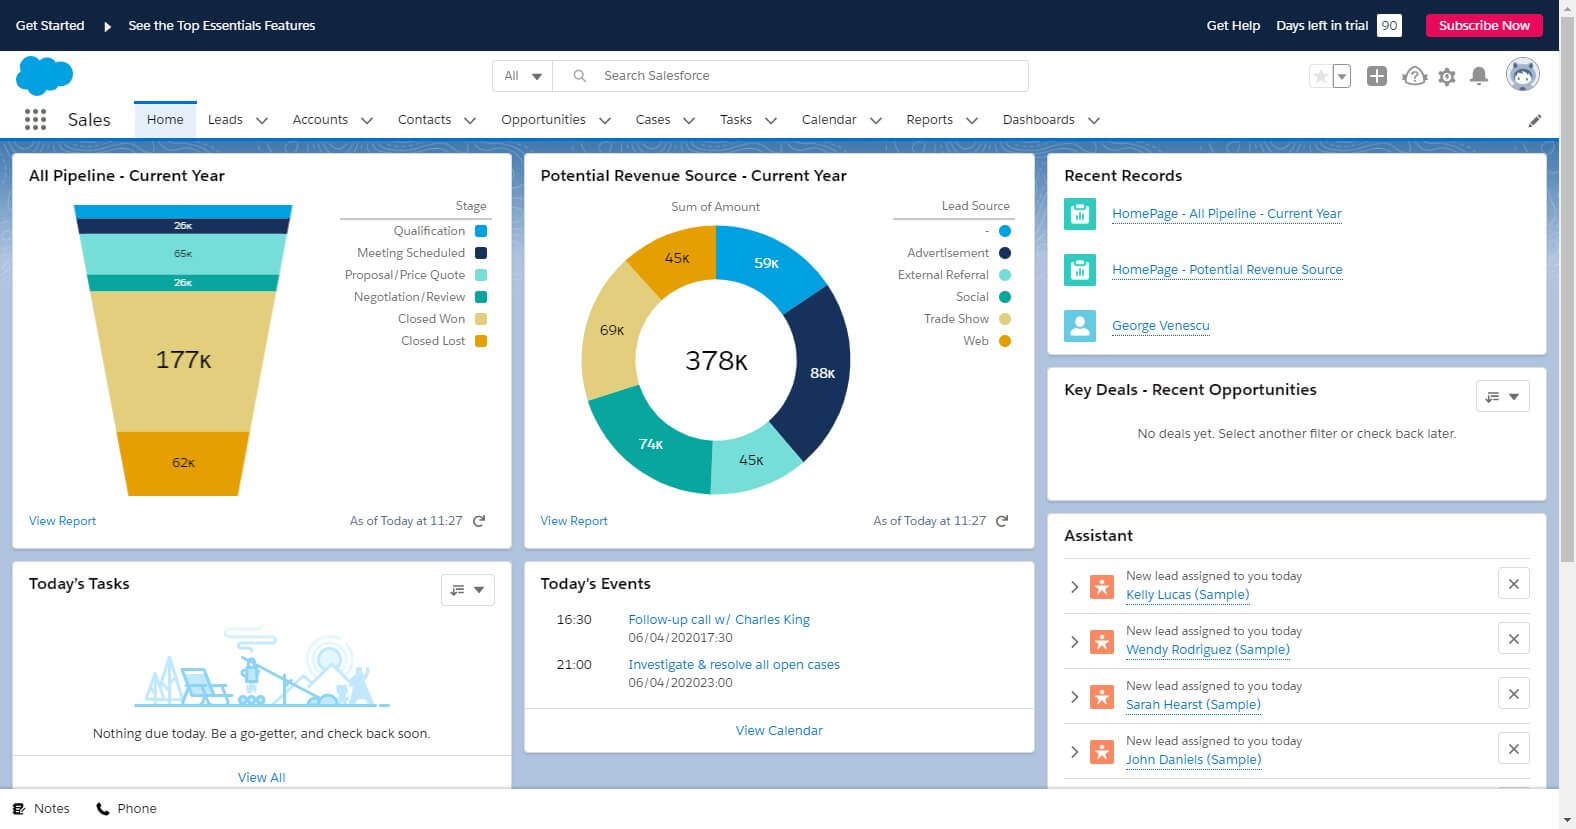Click the search magnifier icon

(x=579, y=76)
